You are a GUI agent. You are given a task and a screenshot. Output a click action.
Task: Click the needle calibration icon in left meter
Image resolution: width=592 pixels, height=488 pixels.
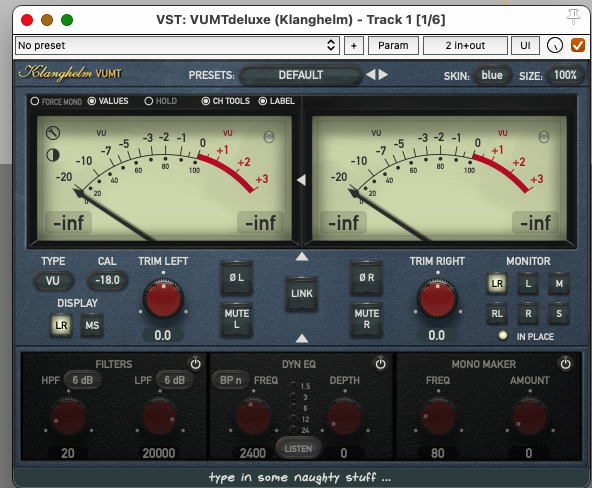pos(53,133)
